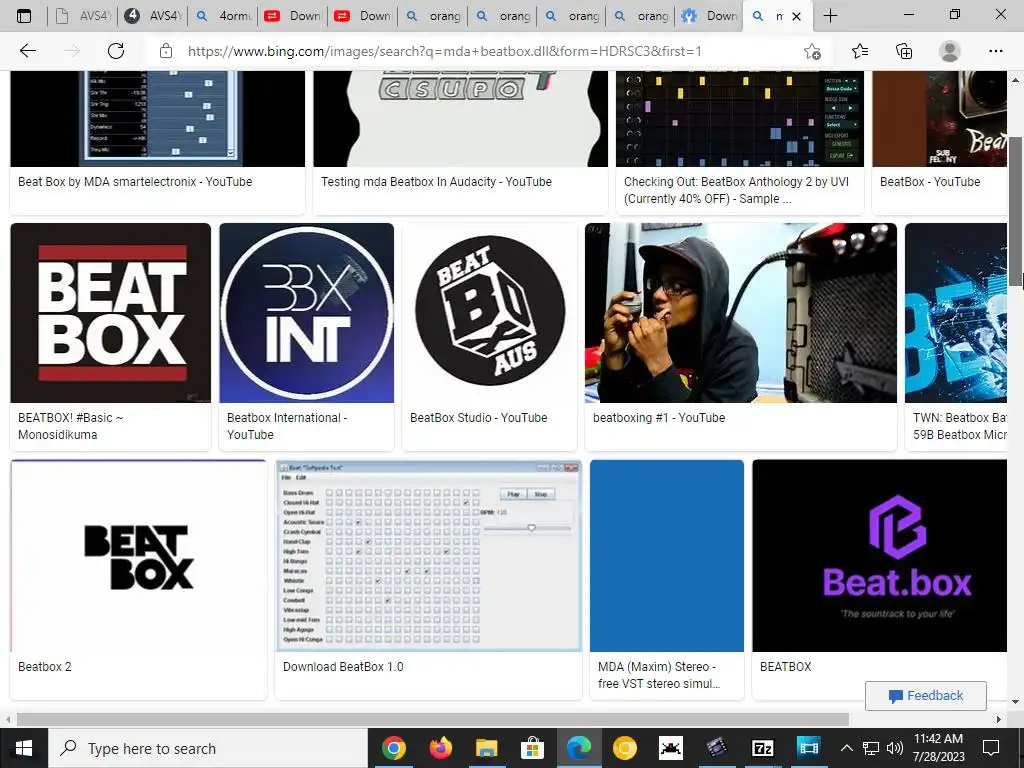Select the hooded beatboxer photo thumbnail
1024x768 pixels.
click(x=741, y=313)
